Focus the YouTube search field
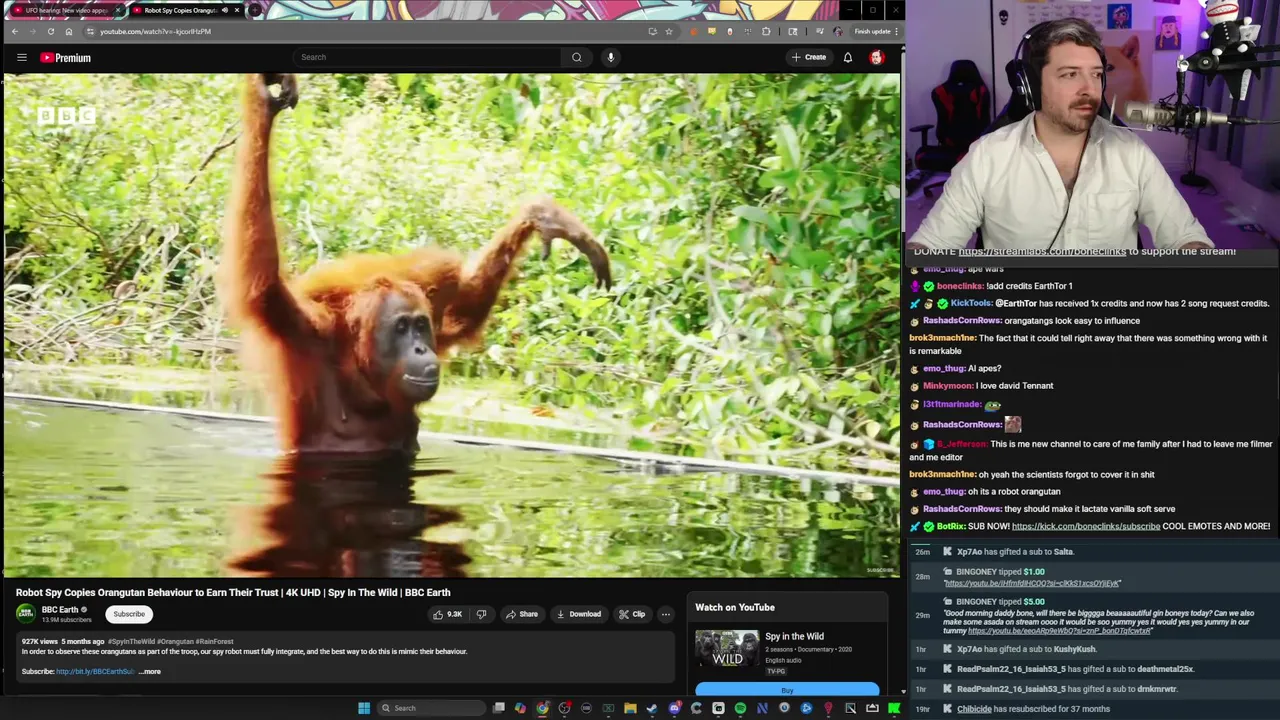This screenshot has width=1280, height=720. [428, 57]
